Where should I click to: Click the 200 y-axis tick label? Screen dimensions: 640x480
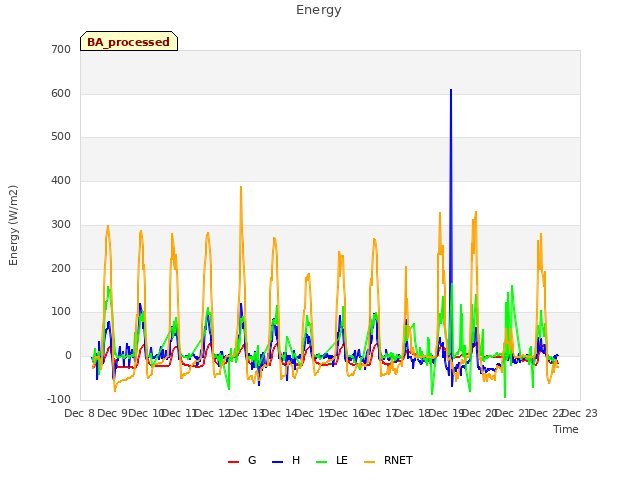61,269
